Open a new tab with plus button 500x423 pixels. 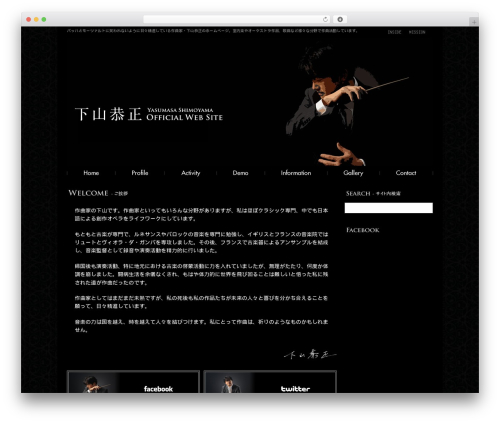[474, 22]
